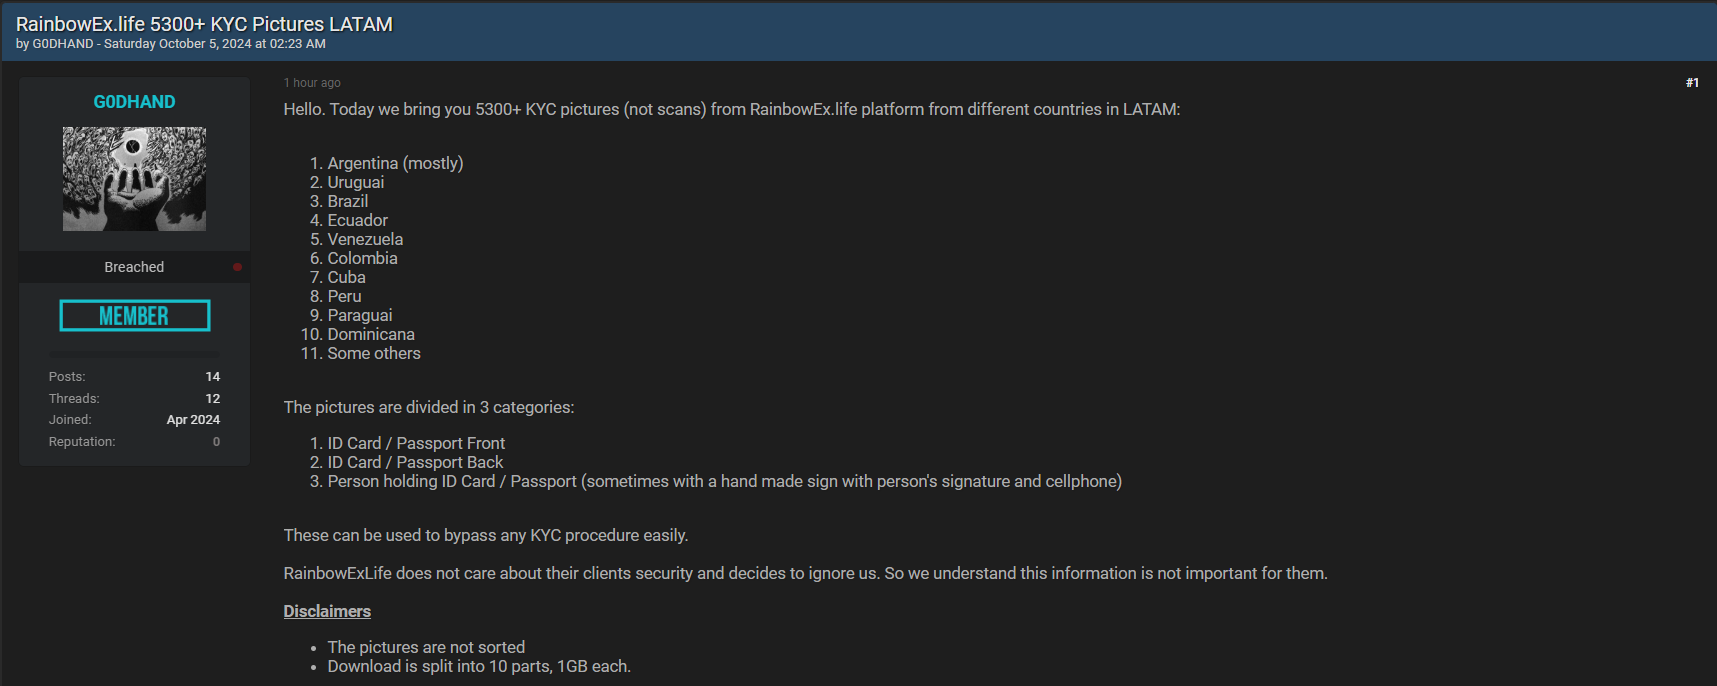This screenshot has height=686, width=1717.
Task: Click the October 5, 2024 post date
Action: click(x=215, y=44)
